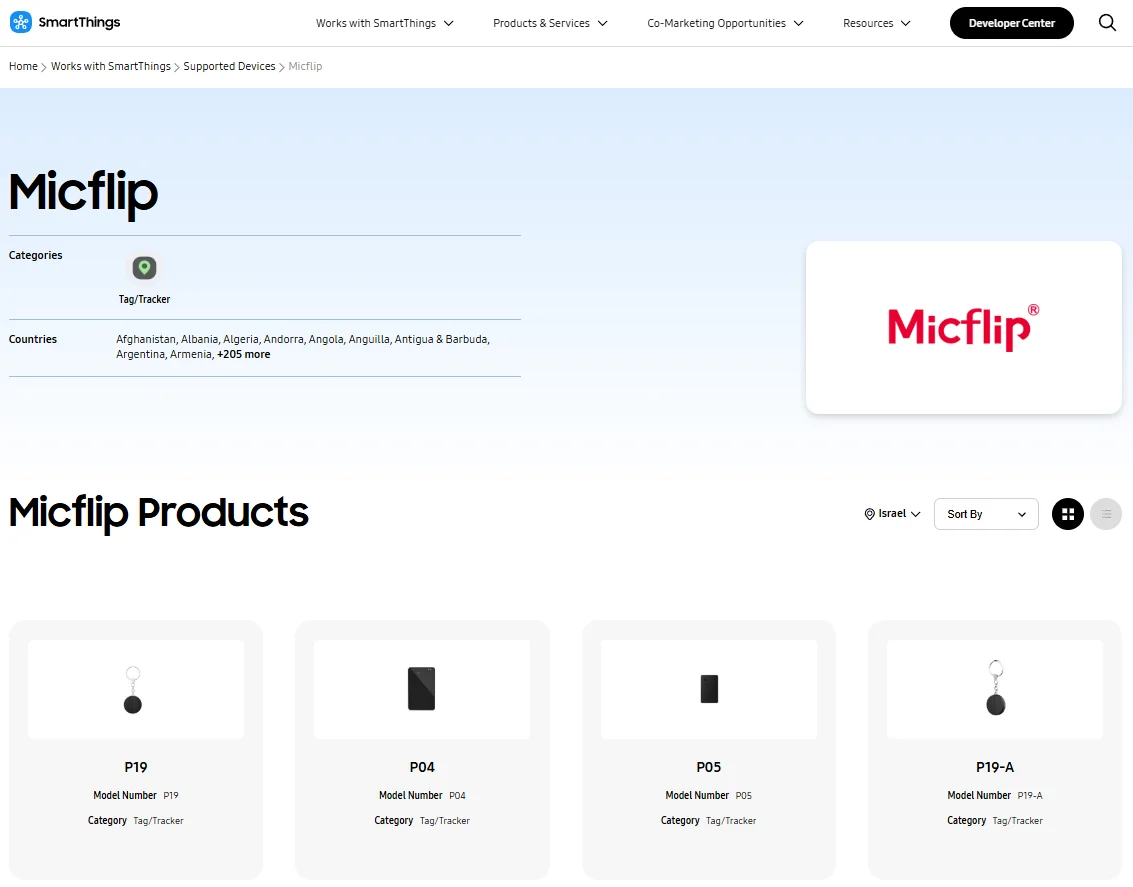Open the P05 tracker image

[x=709, y=689]
